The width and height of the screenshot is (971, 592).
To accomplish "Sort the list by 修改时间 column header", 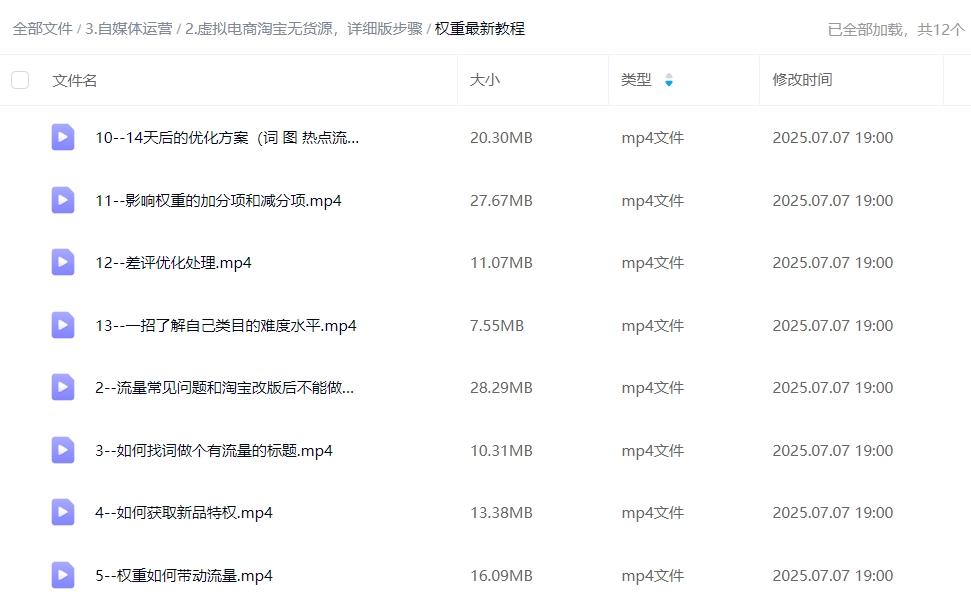I will pyautogui.click(x=802, y=80).
